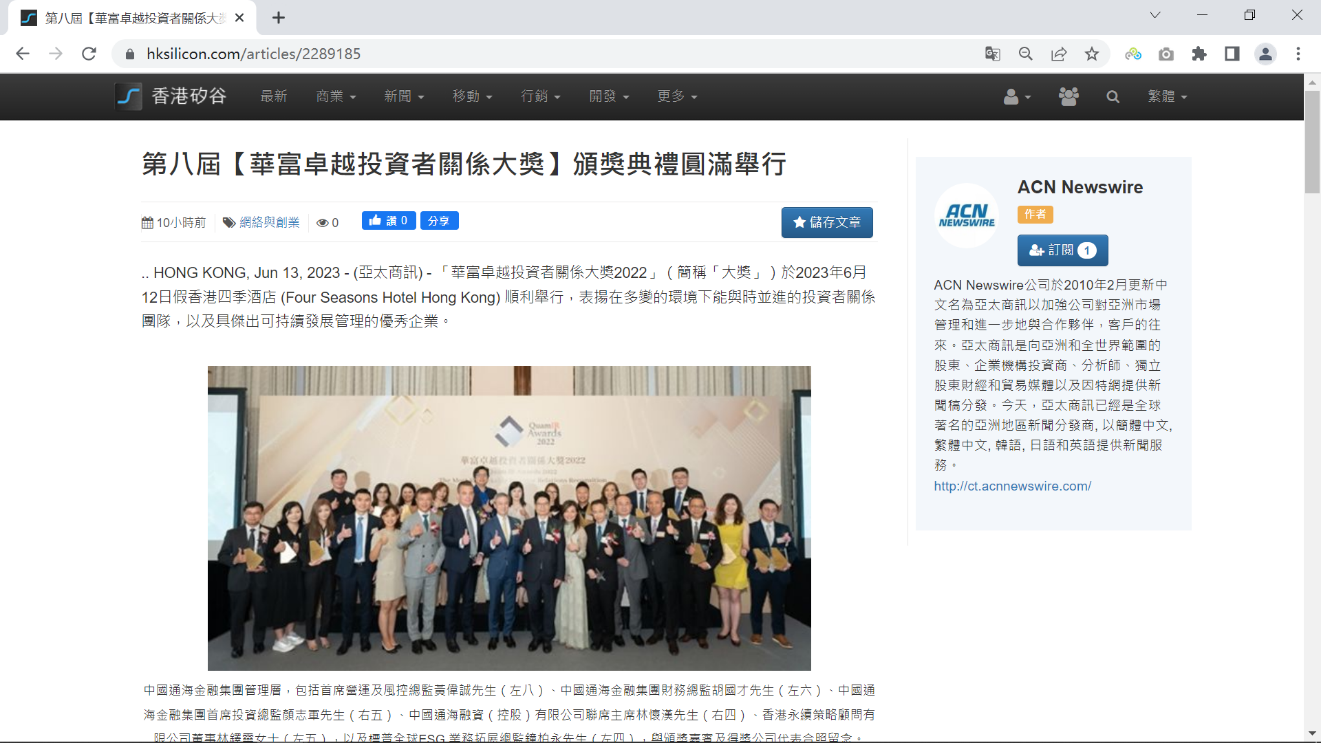Click the translate page icon in the address bar
Viewport: 1321px width, 743px height.
[x=992, y=54]
